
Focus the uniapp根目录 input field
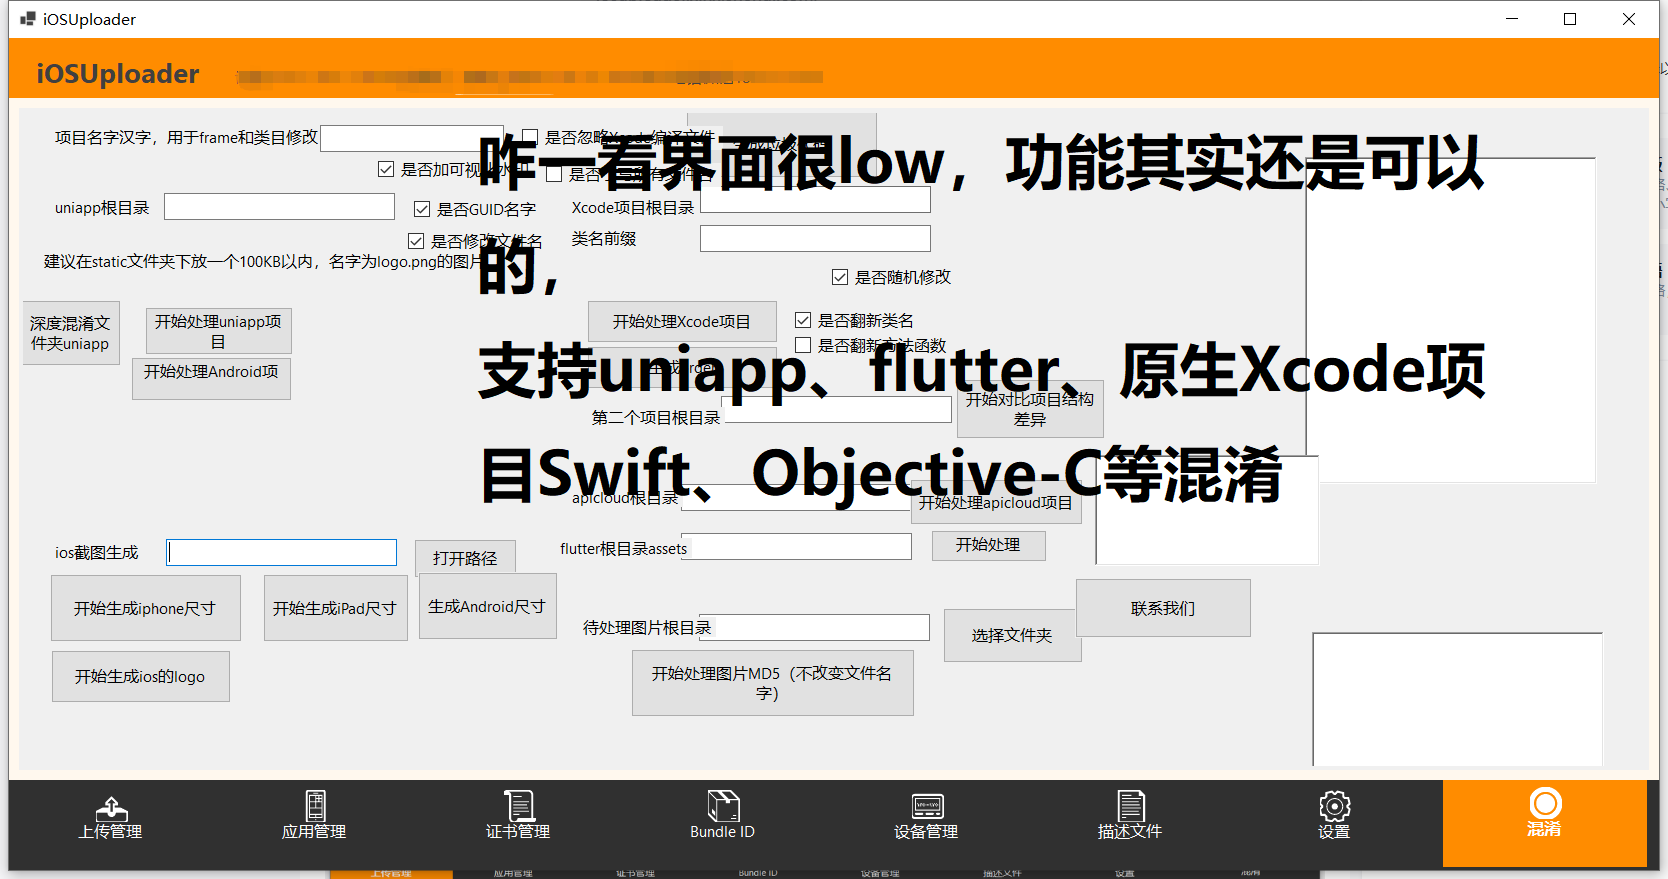[x=279, y=207]
